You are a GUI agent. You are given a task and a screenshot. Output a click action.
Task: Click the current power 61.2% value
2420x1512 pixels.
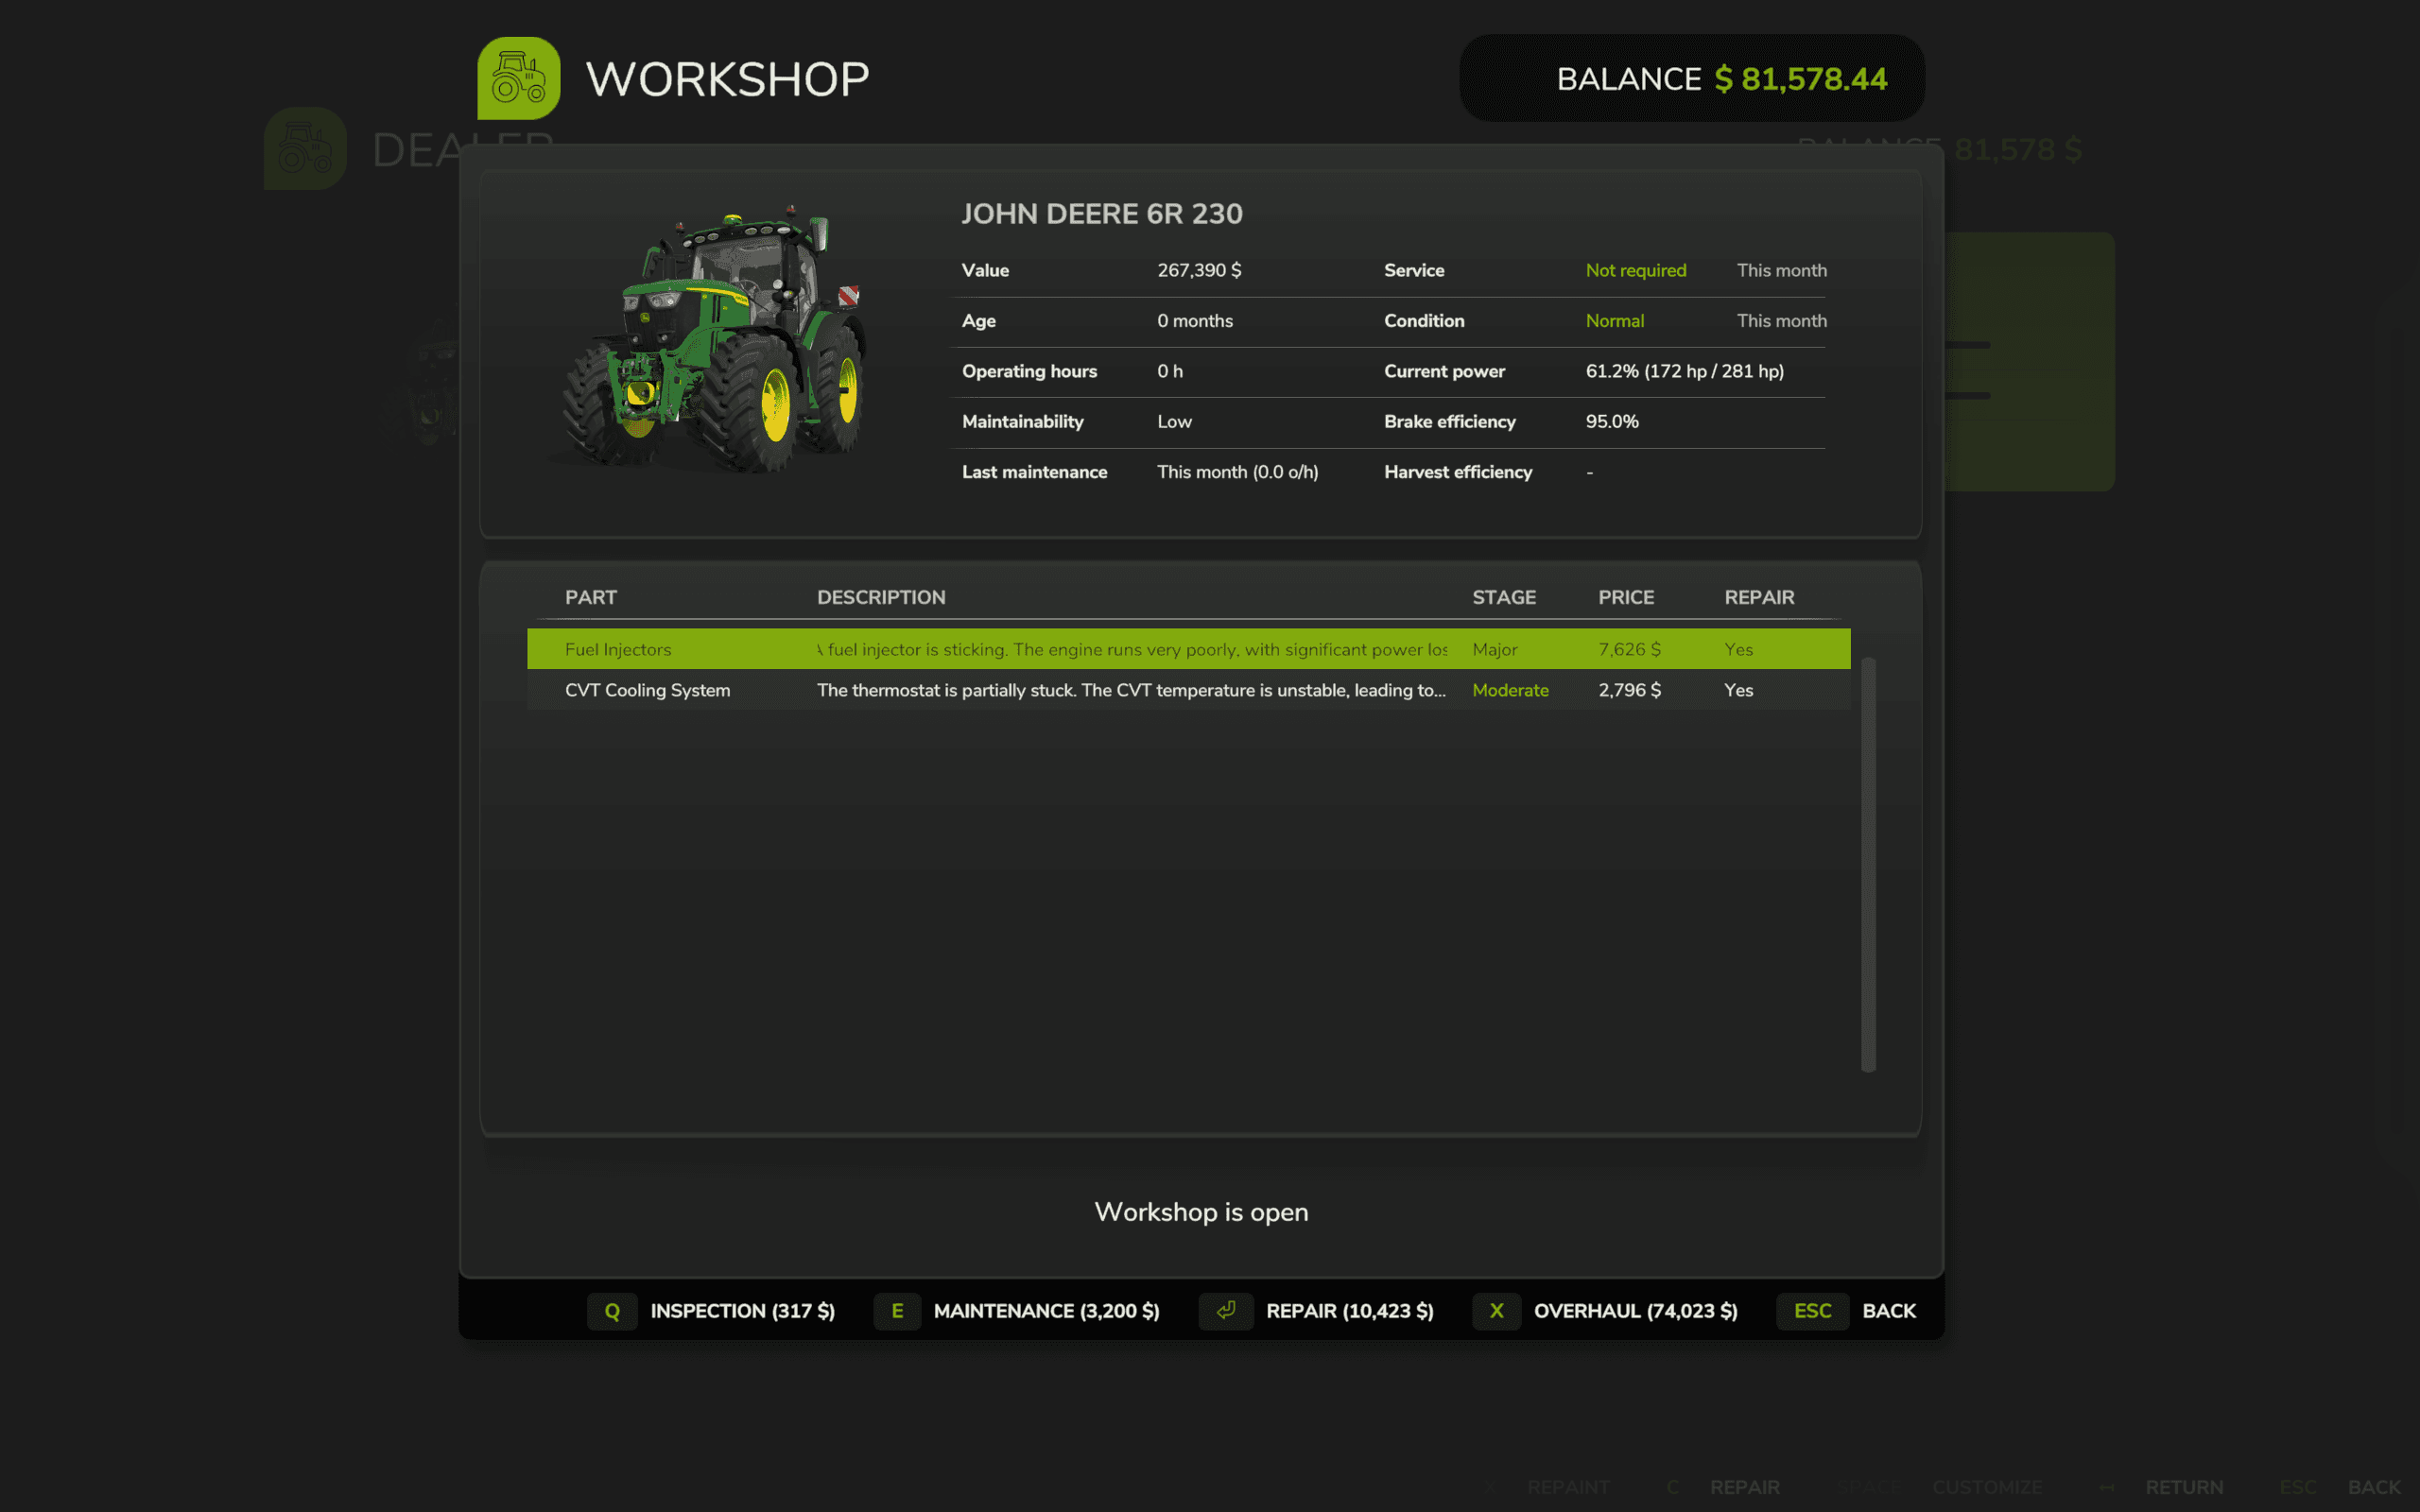point(1684,371)
